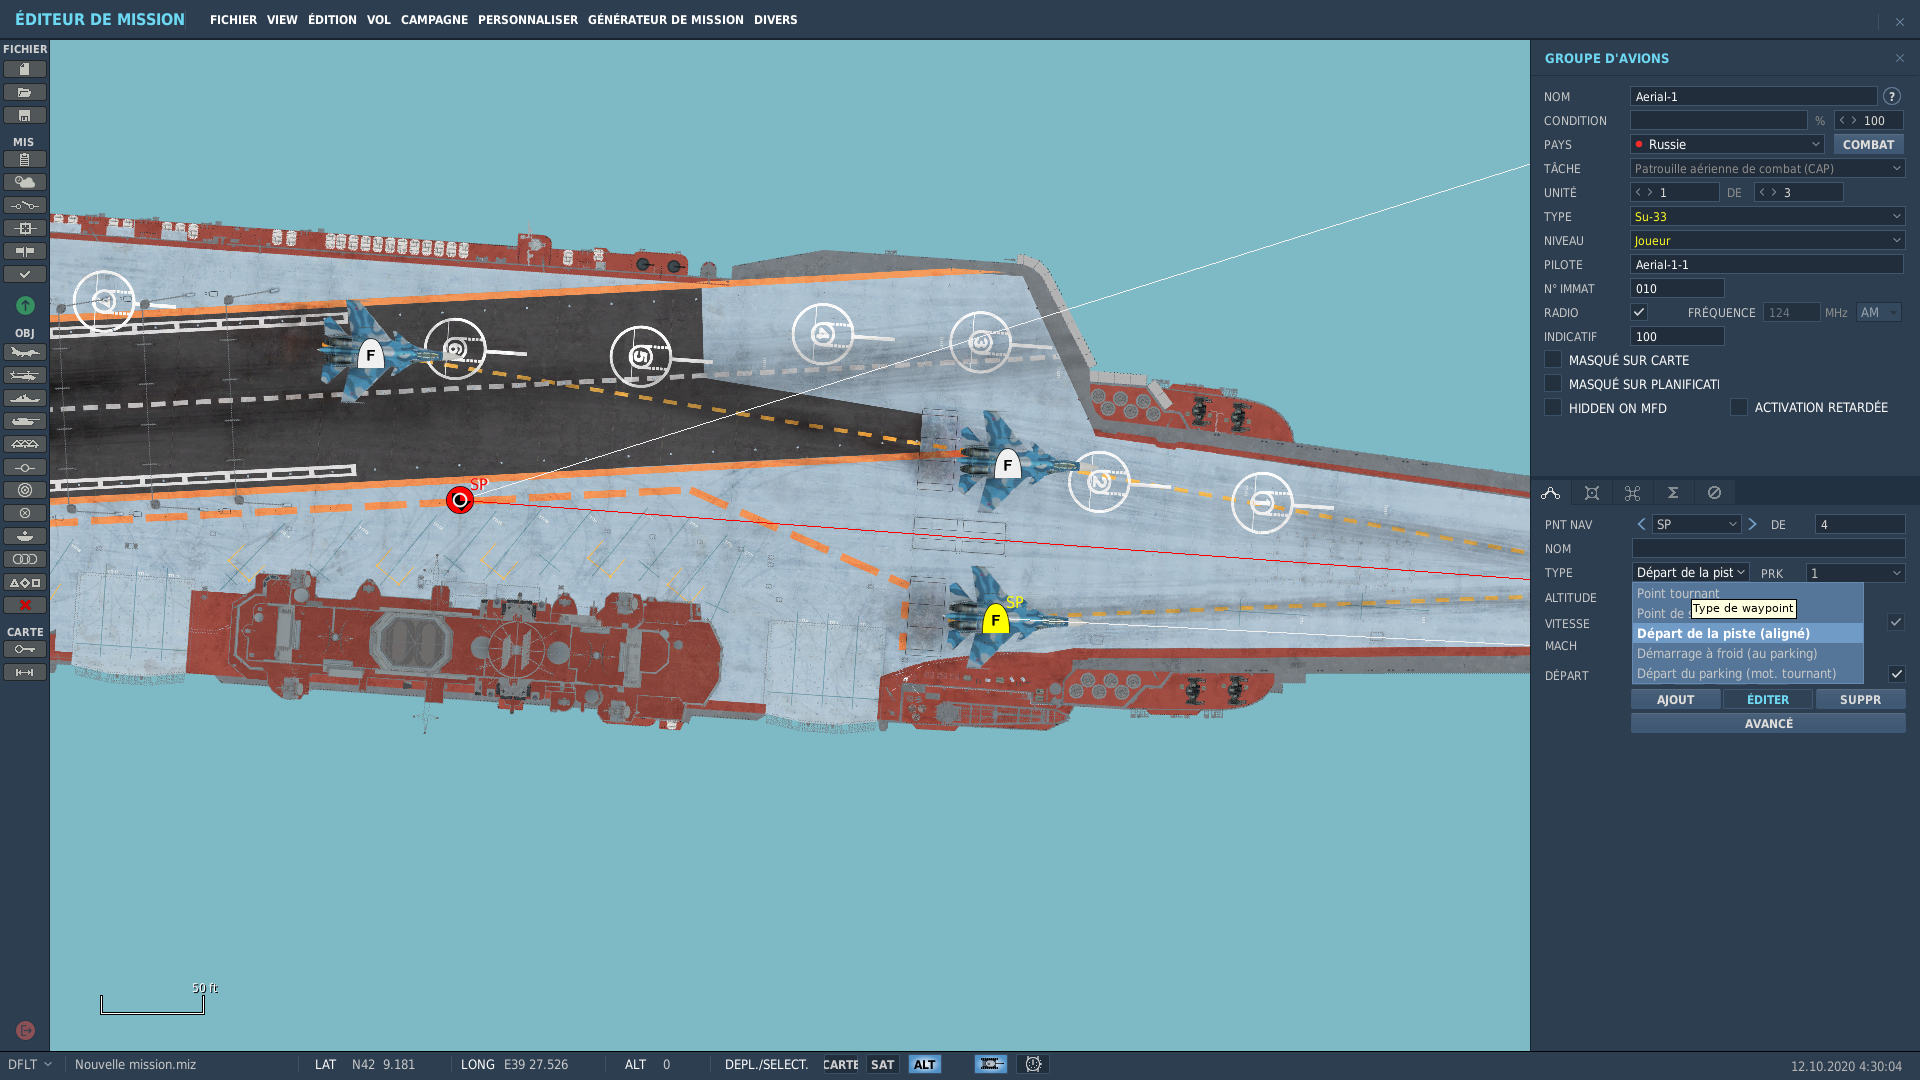
Task: Select the trigger zone concentric circles tool
Action: click(x=25, y=490)
